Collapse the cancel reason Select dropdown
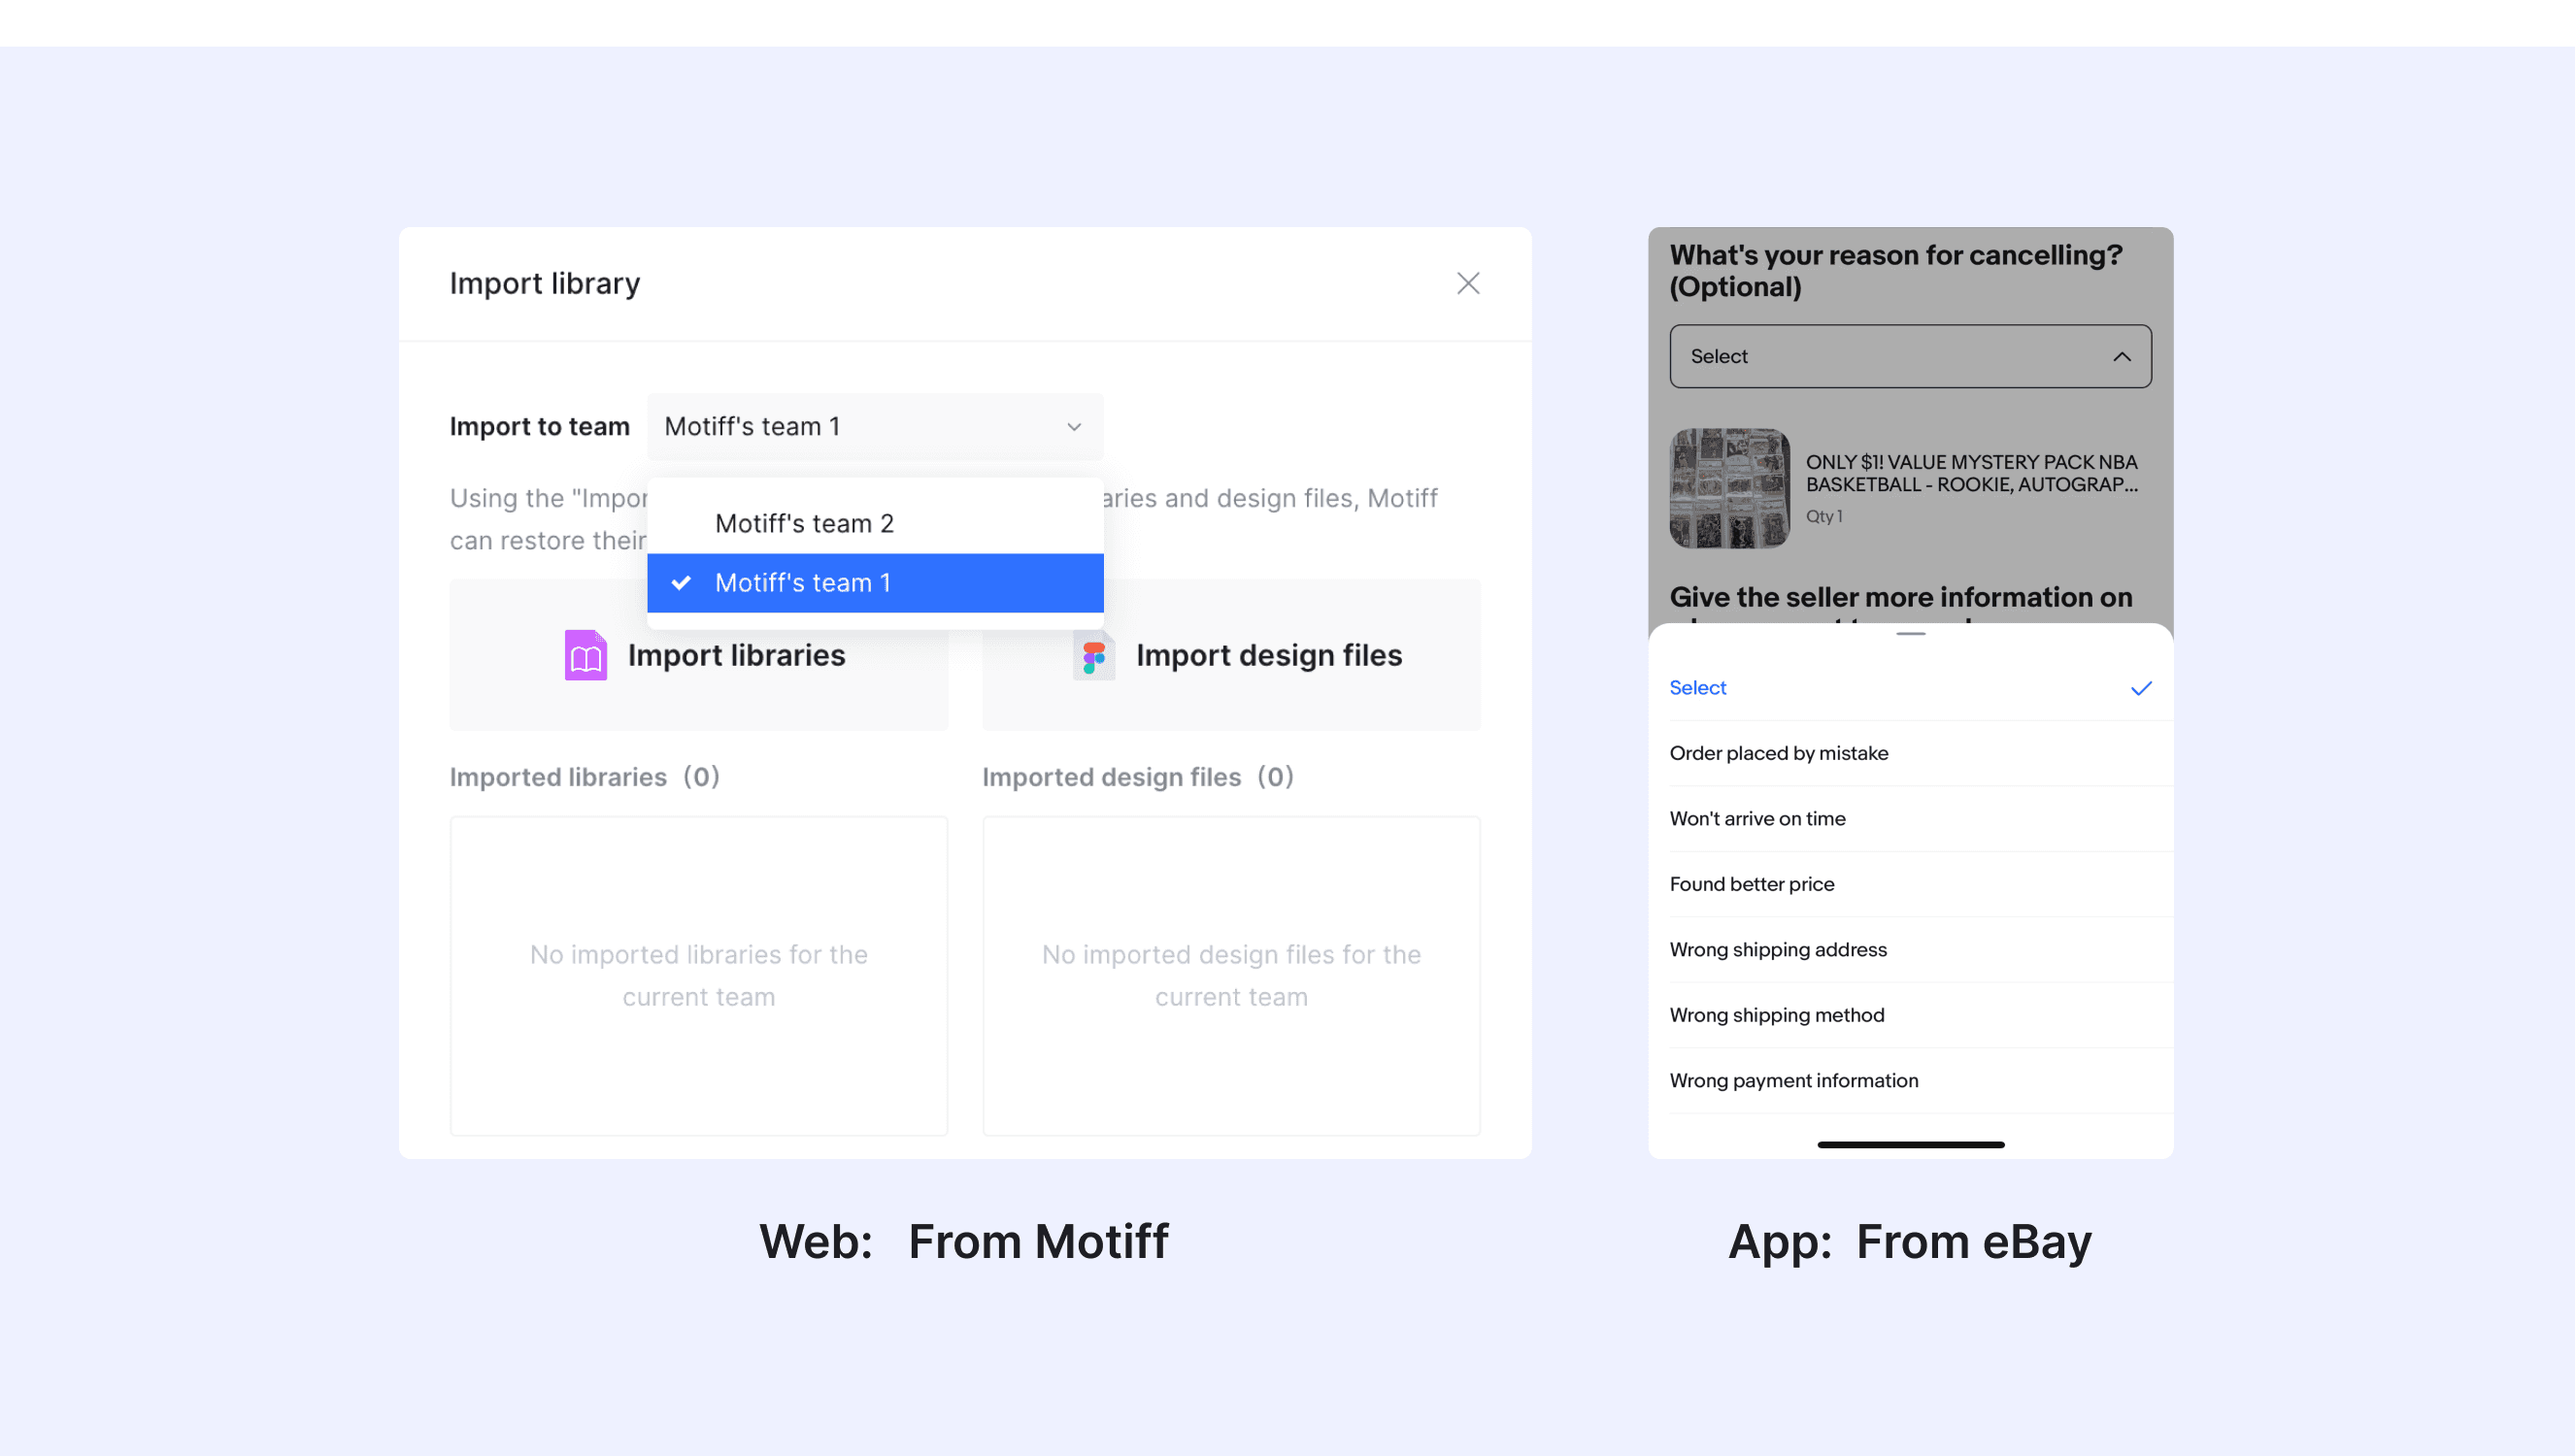Screen dimensions: 2575x1456 [x=1908, y=357]
